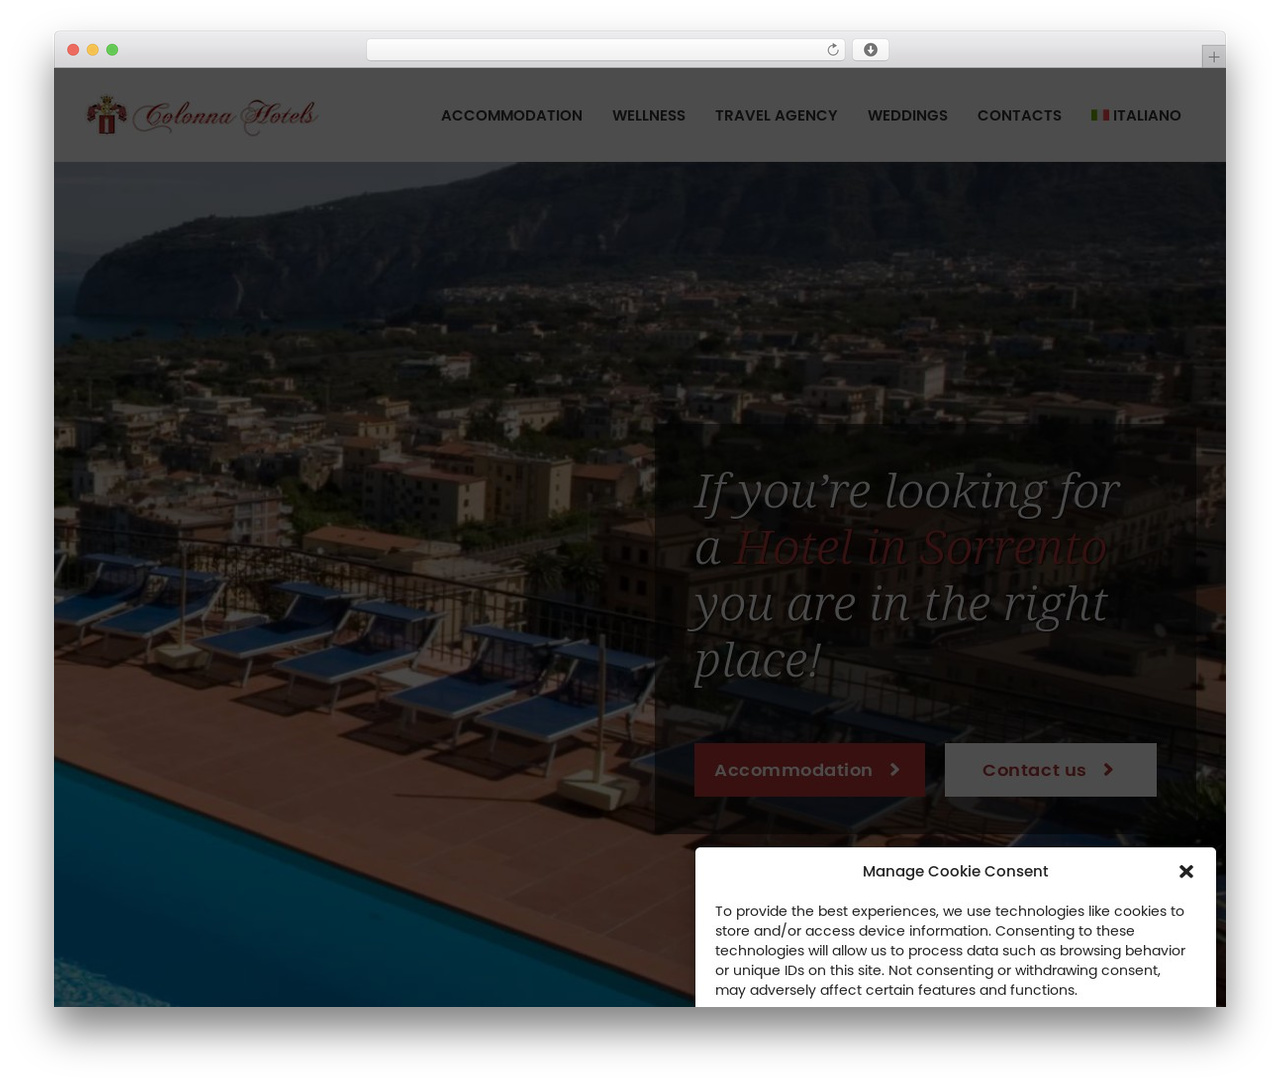The width and height of the screenshot is (1280, 1084).
Task: Click the 'Hotel in Sorrento' red heading text
Action: tap(920, 547)
